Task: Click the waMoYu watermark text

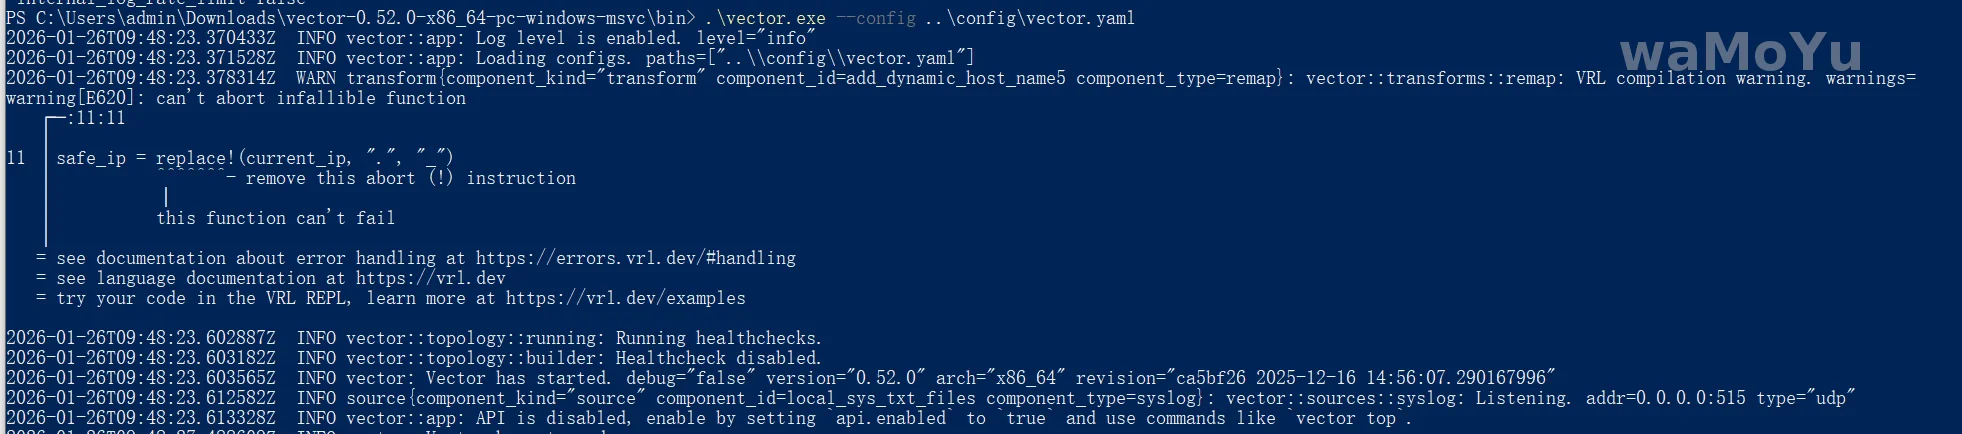Action: [1740, 52]
